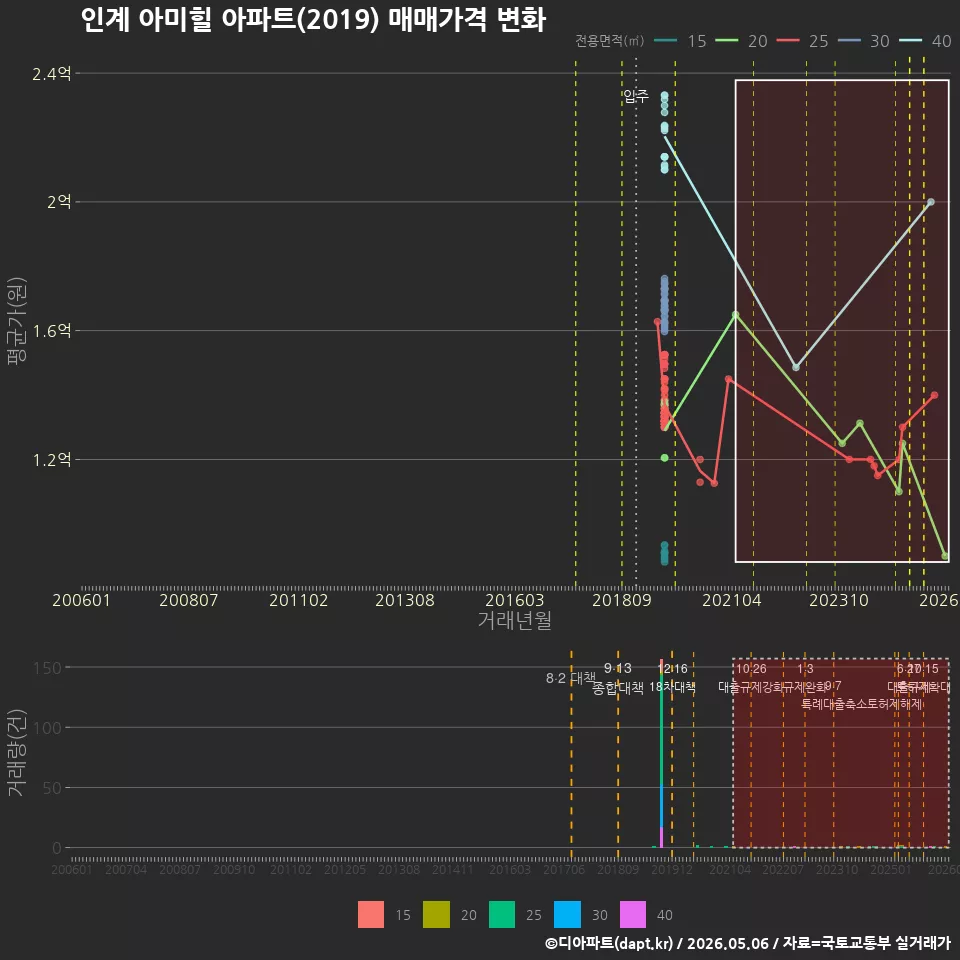The height and width of the screenshot is (960, 960).
Task: Click the chart title 인계 아미힐 아파트(2019) 매매가격 변화
Action: [x=313, y=19]
